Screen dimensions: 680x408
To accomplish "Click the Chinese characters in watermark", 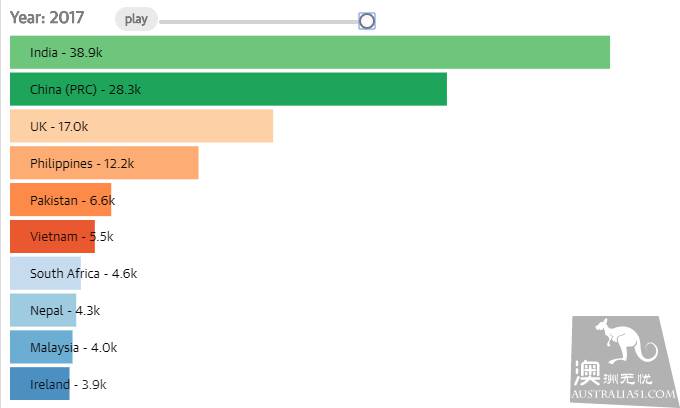I will click(613, 374).
